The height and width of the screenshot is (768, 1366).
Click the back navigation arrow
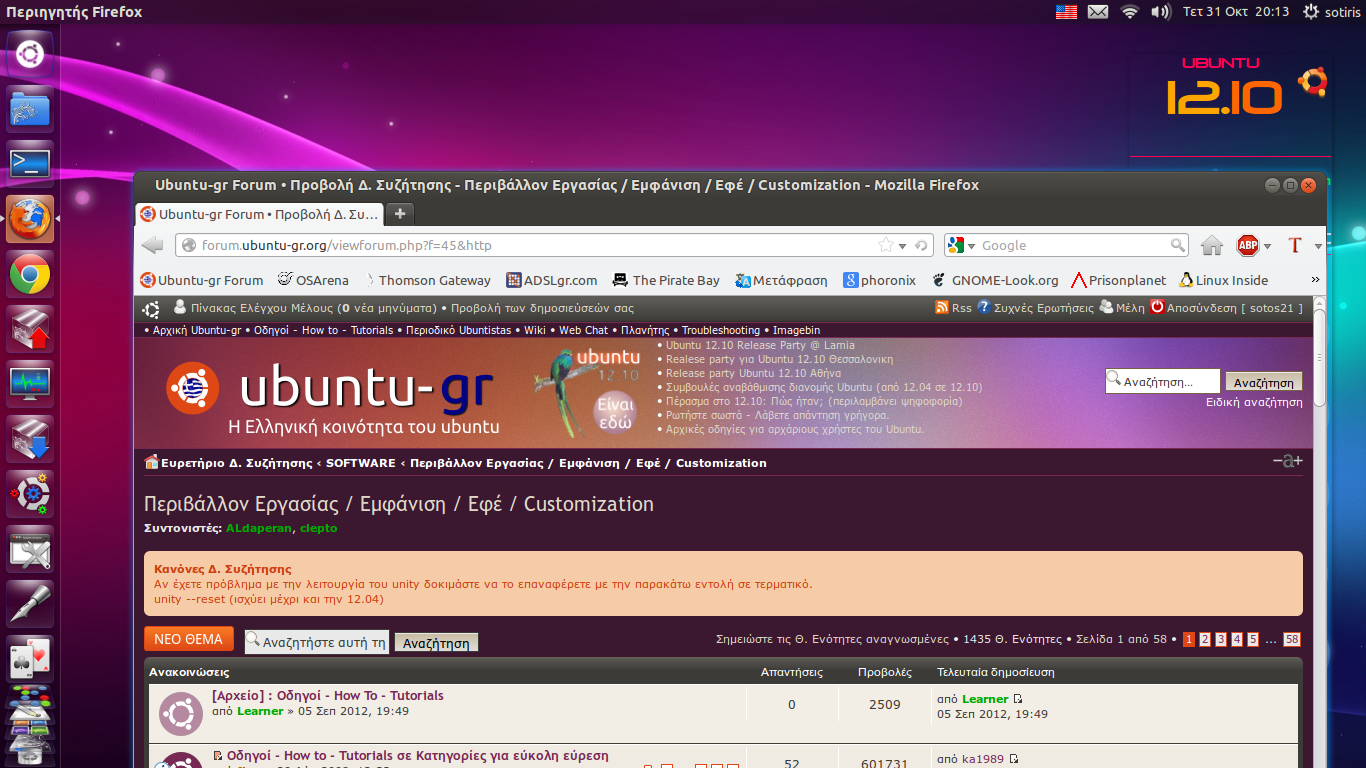point(152,245)
